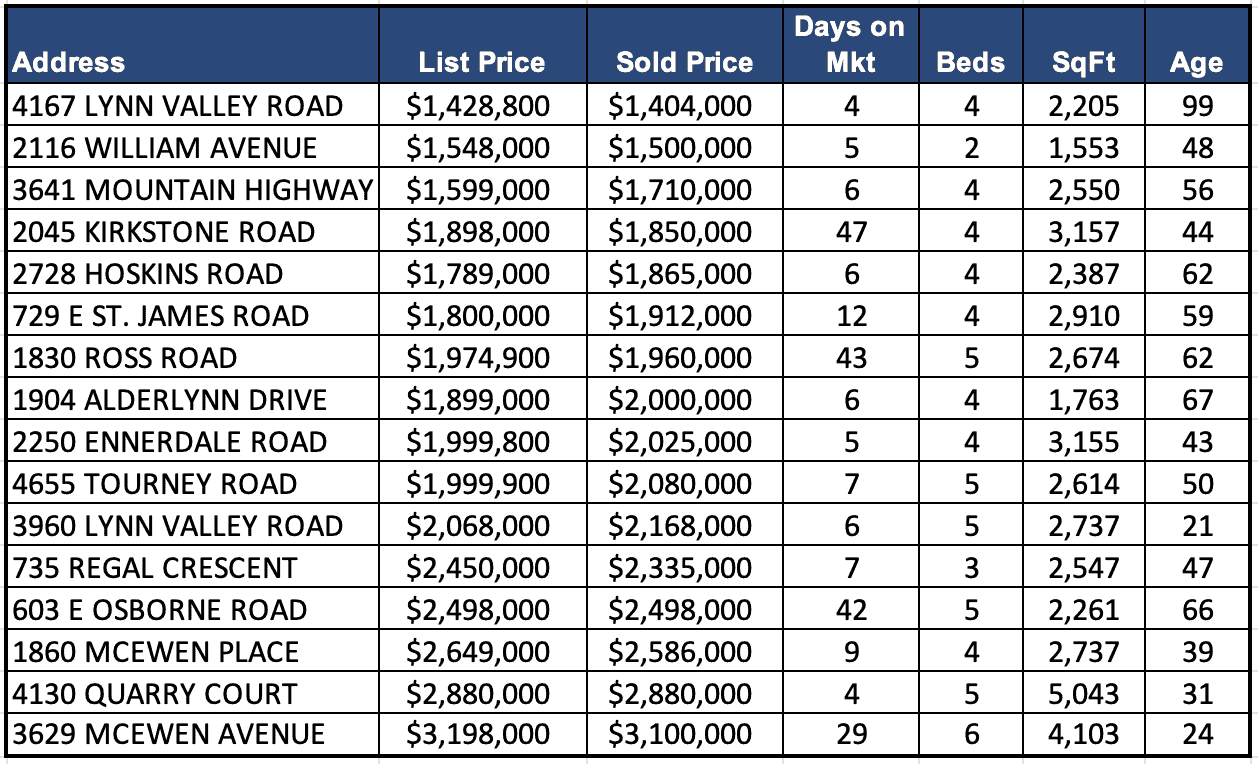The height and width of the screenshot is (764, 1258).
Task: Click the $1,974,900 list price cell
Action: [478, 358]
